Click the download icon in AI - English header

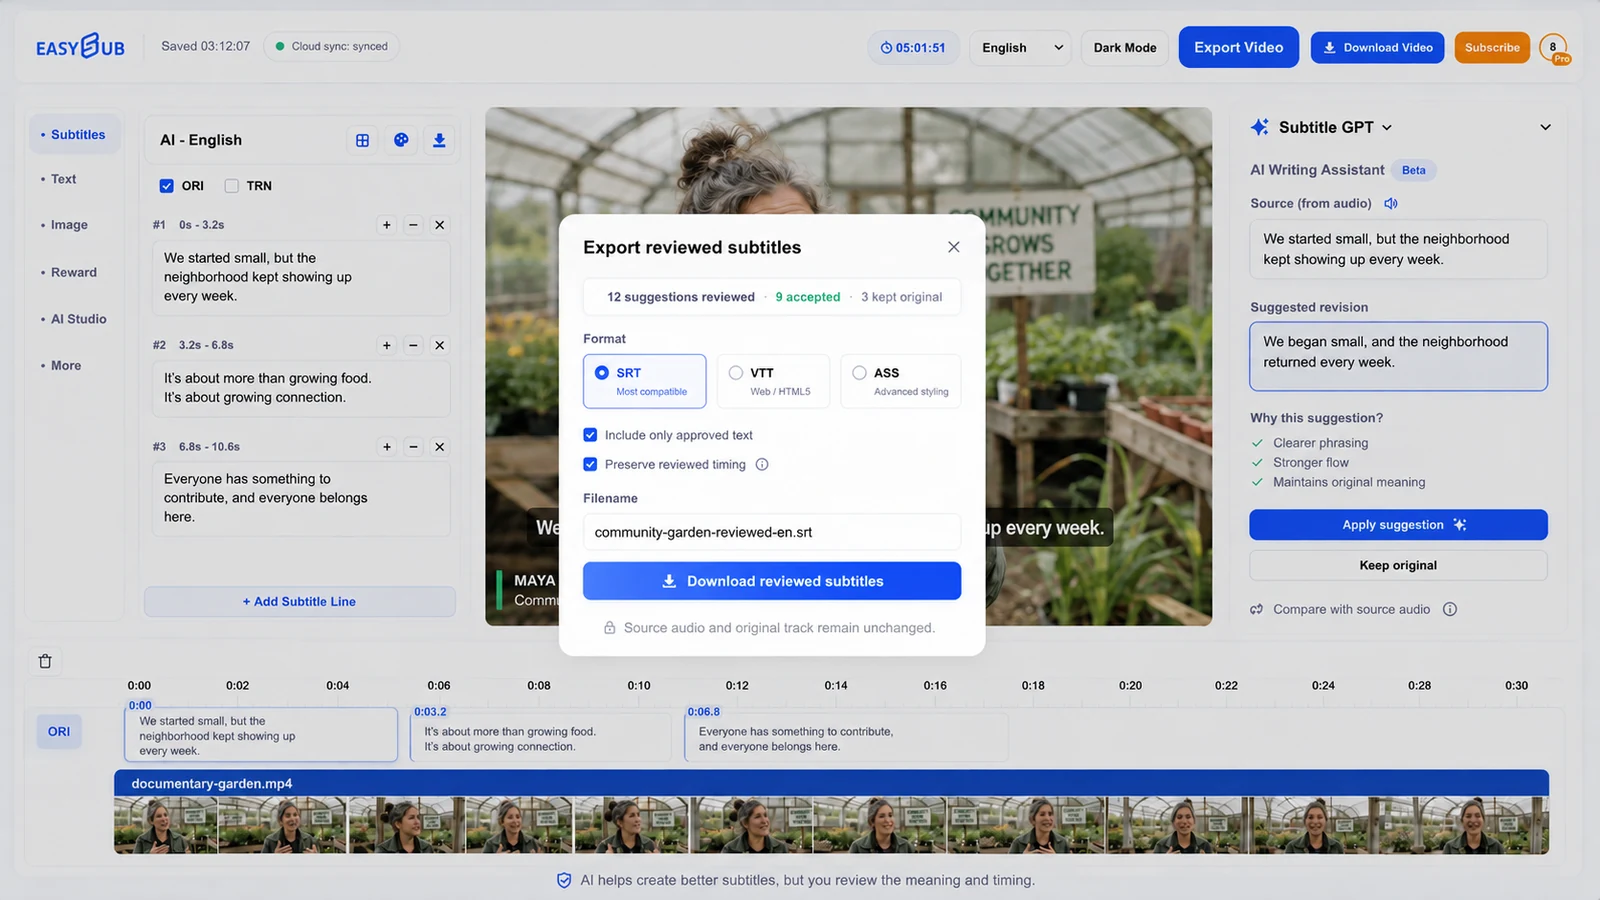439,140
